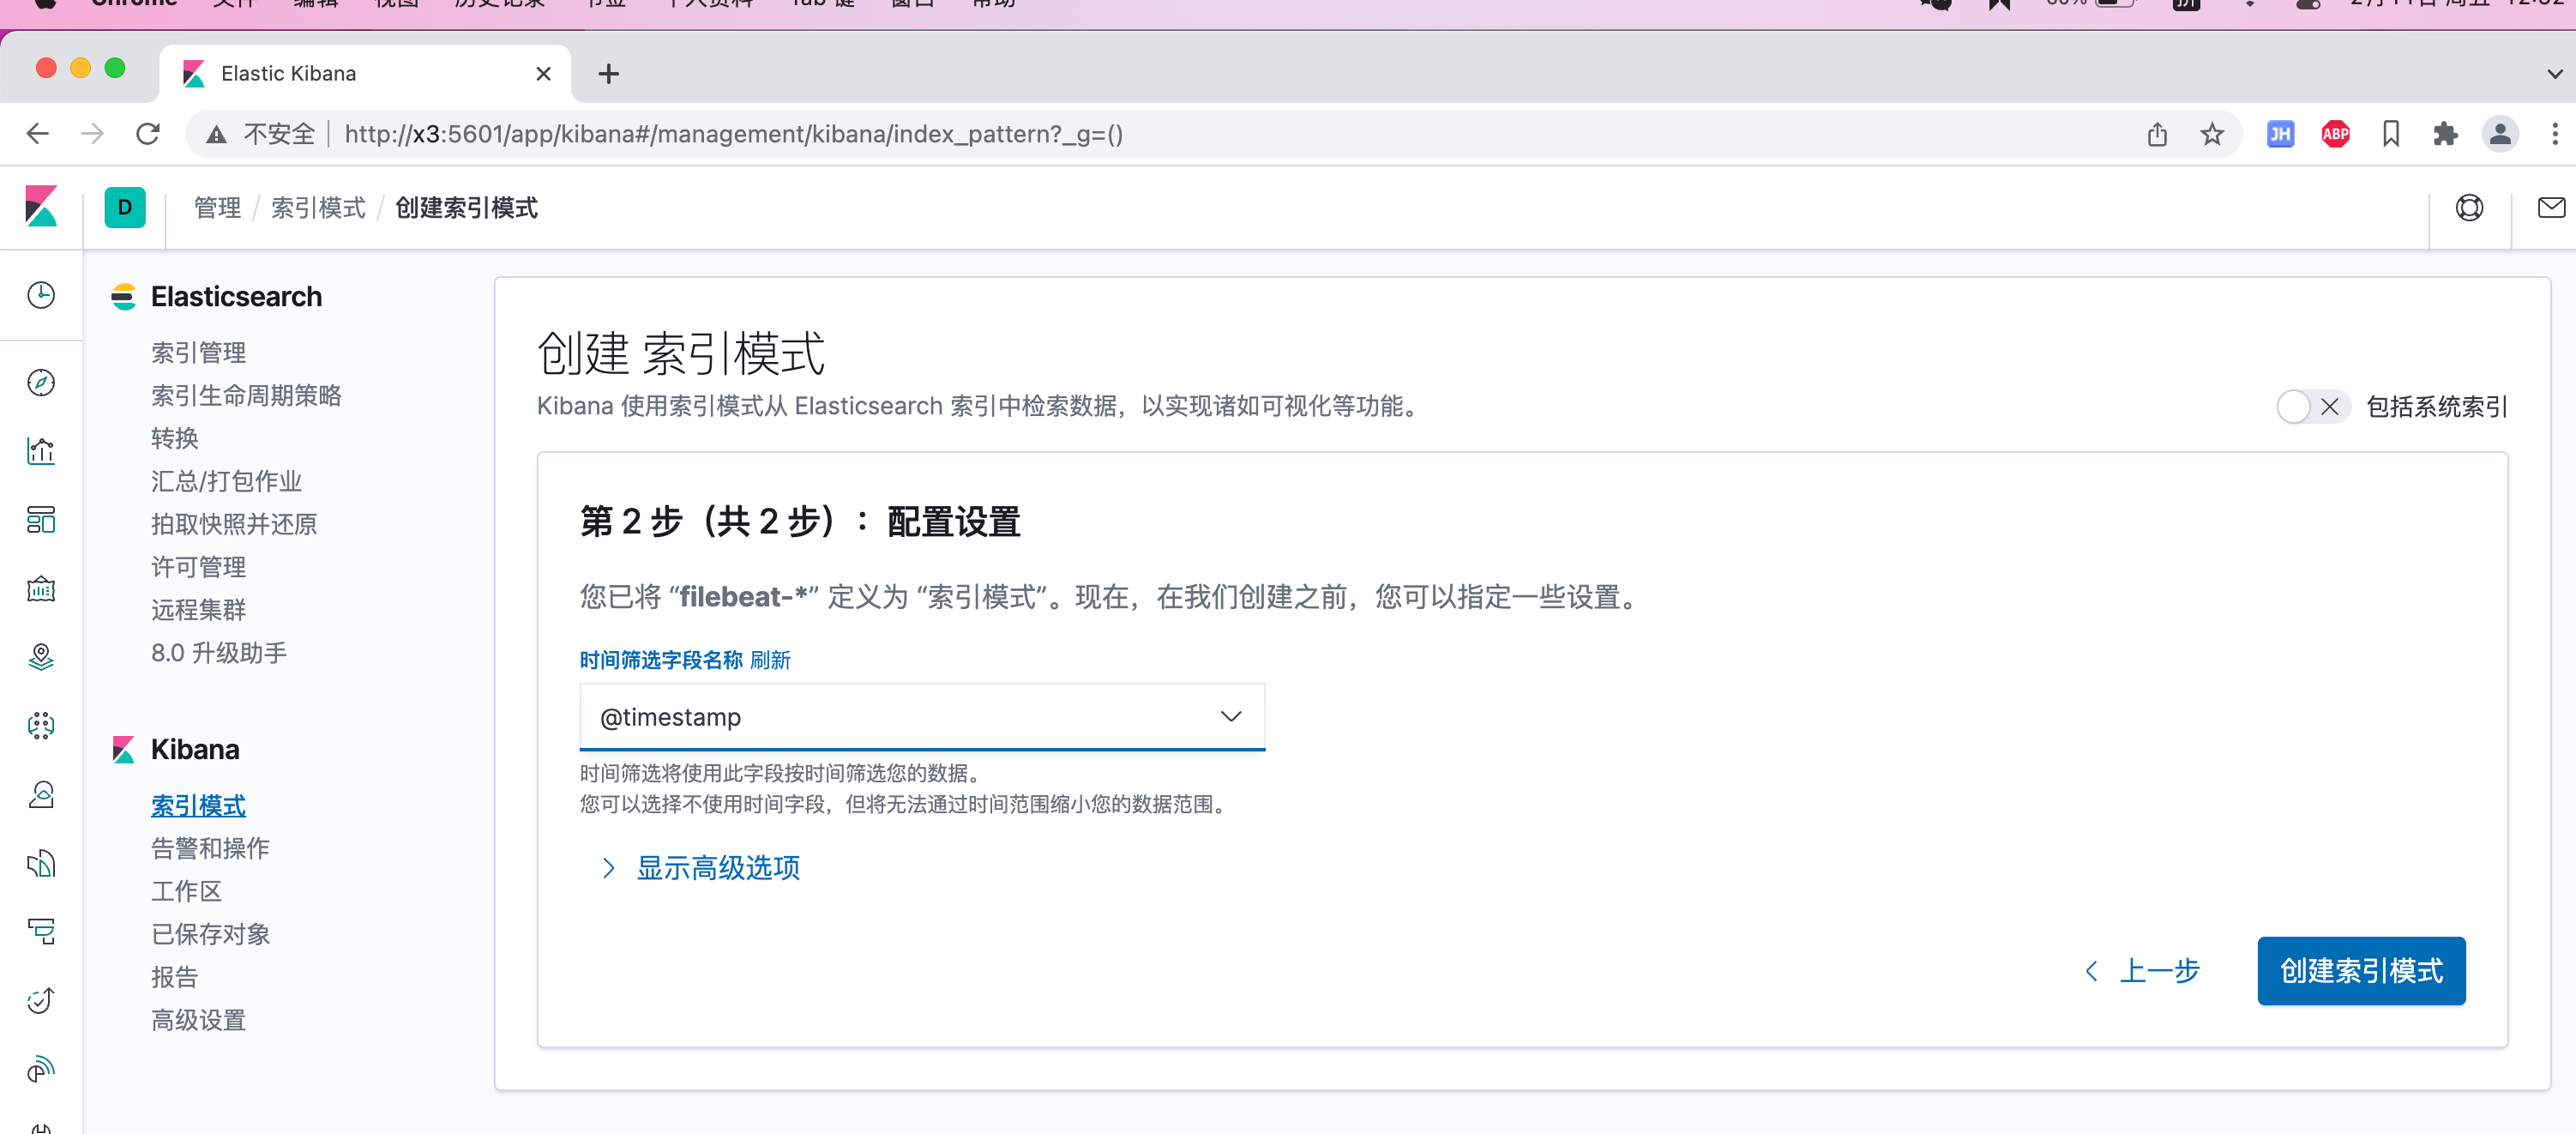Click the 不安全 site security warning
This screenshot has height=1134, width=2576.
[x=261, y=134]
